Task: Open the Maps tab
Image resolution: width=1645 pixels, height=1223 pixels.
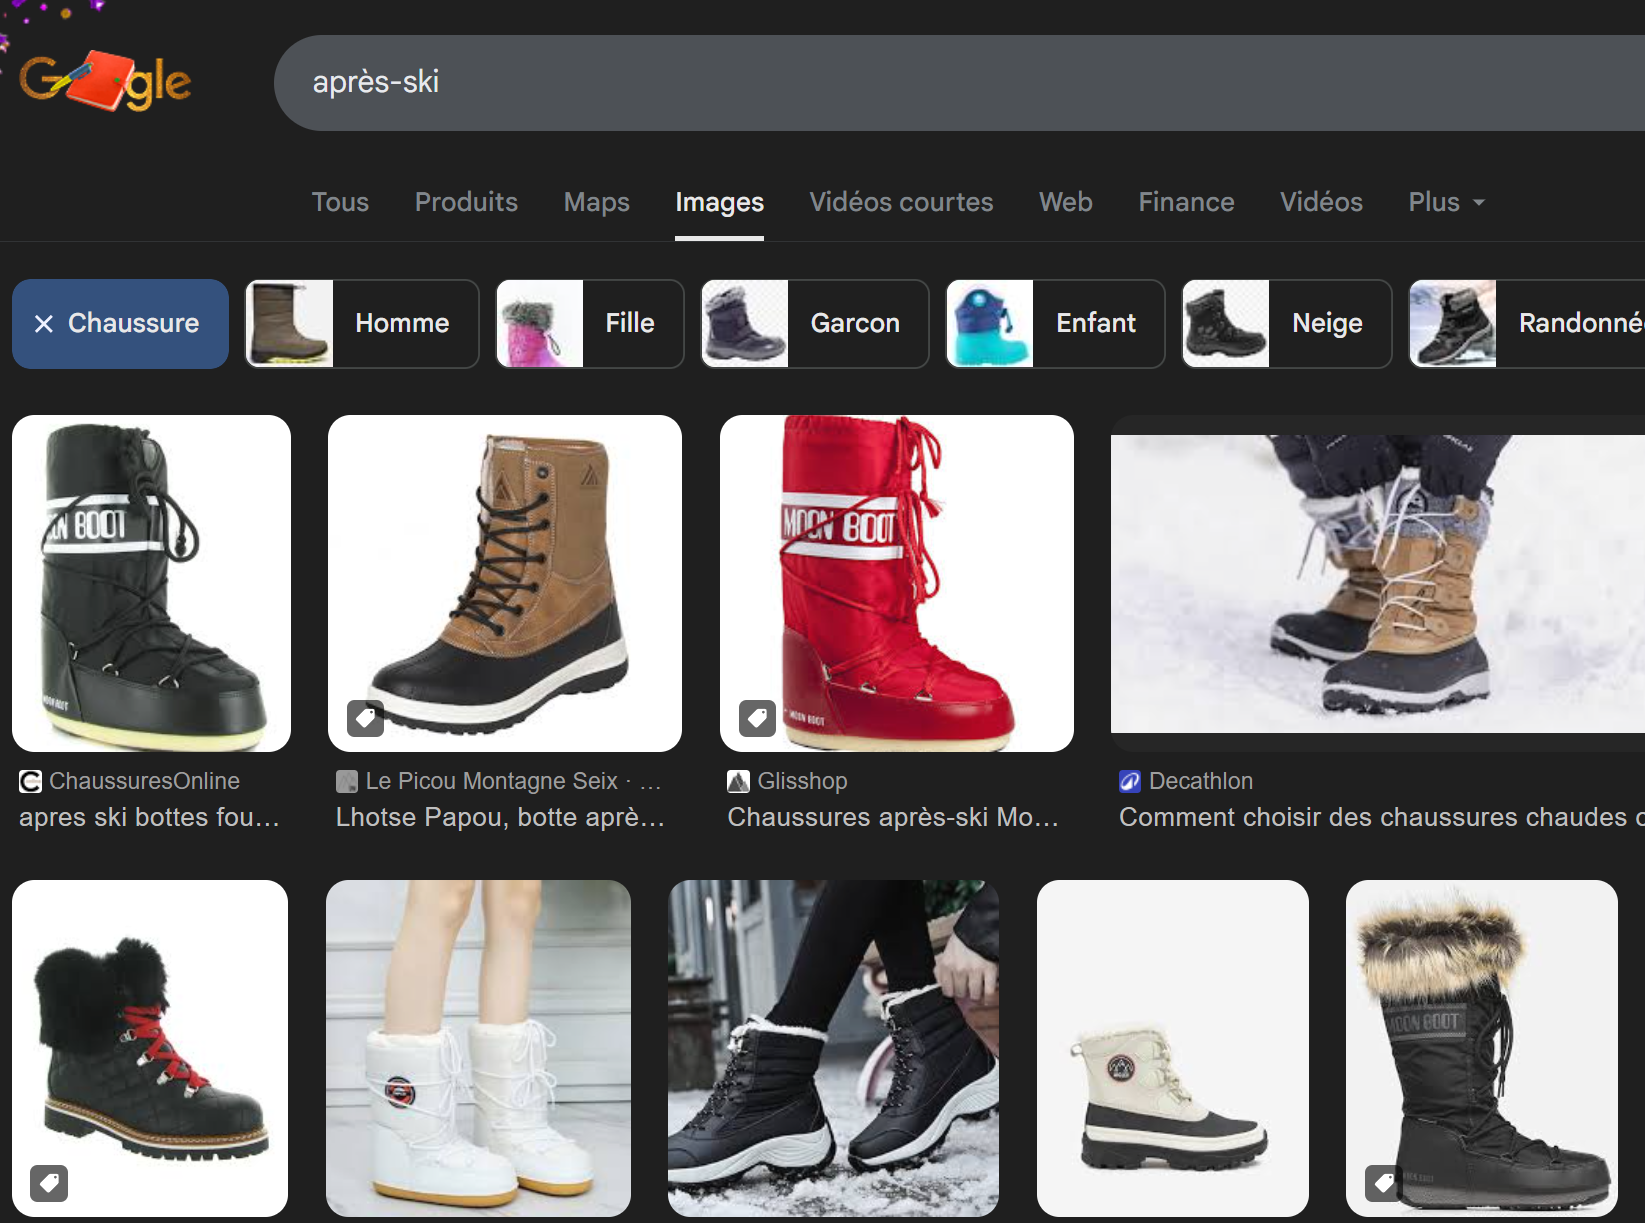Action: (597, 202)
